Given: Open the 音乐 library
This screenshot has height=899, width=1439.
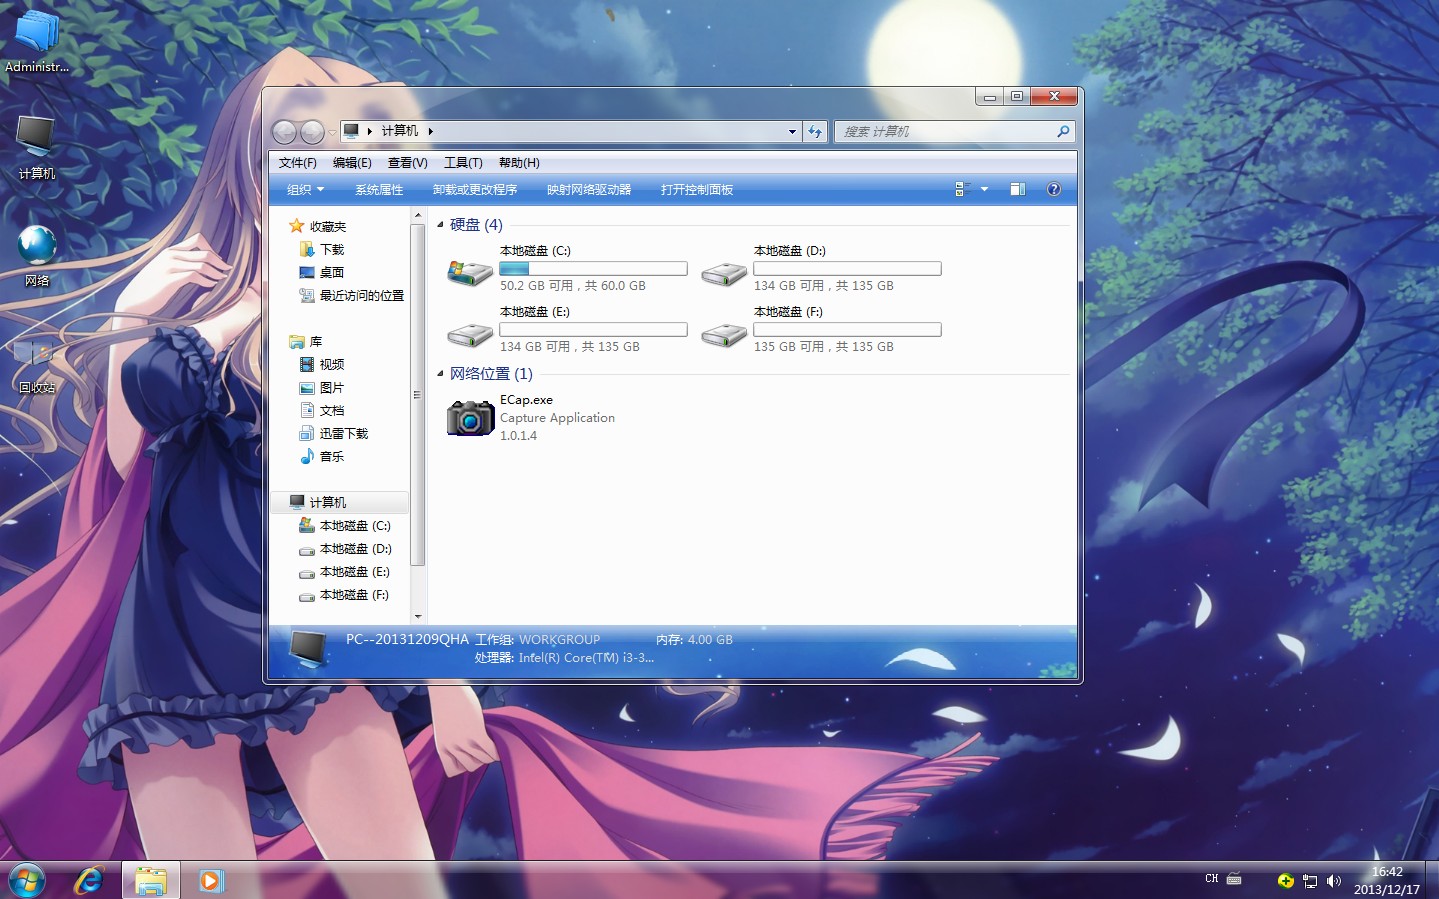Looking at the screenshot, I should pyautogui.click(x=331, y=457).
